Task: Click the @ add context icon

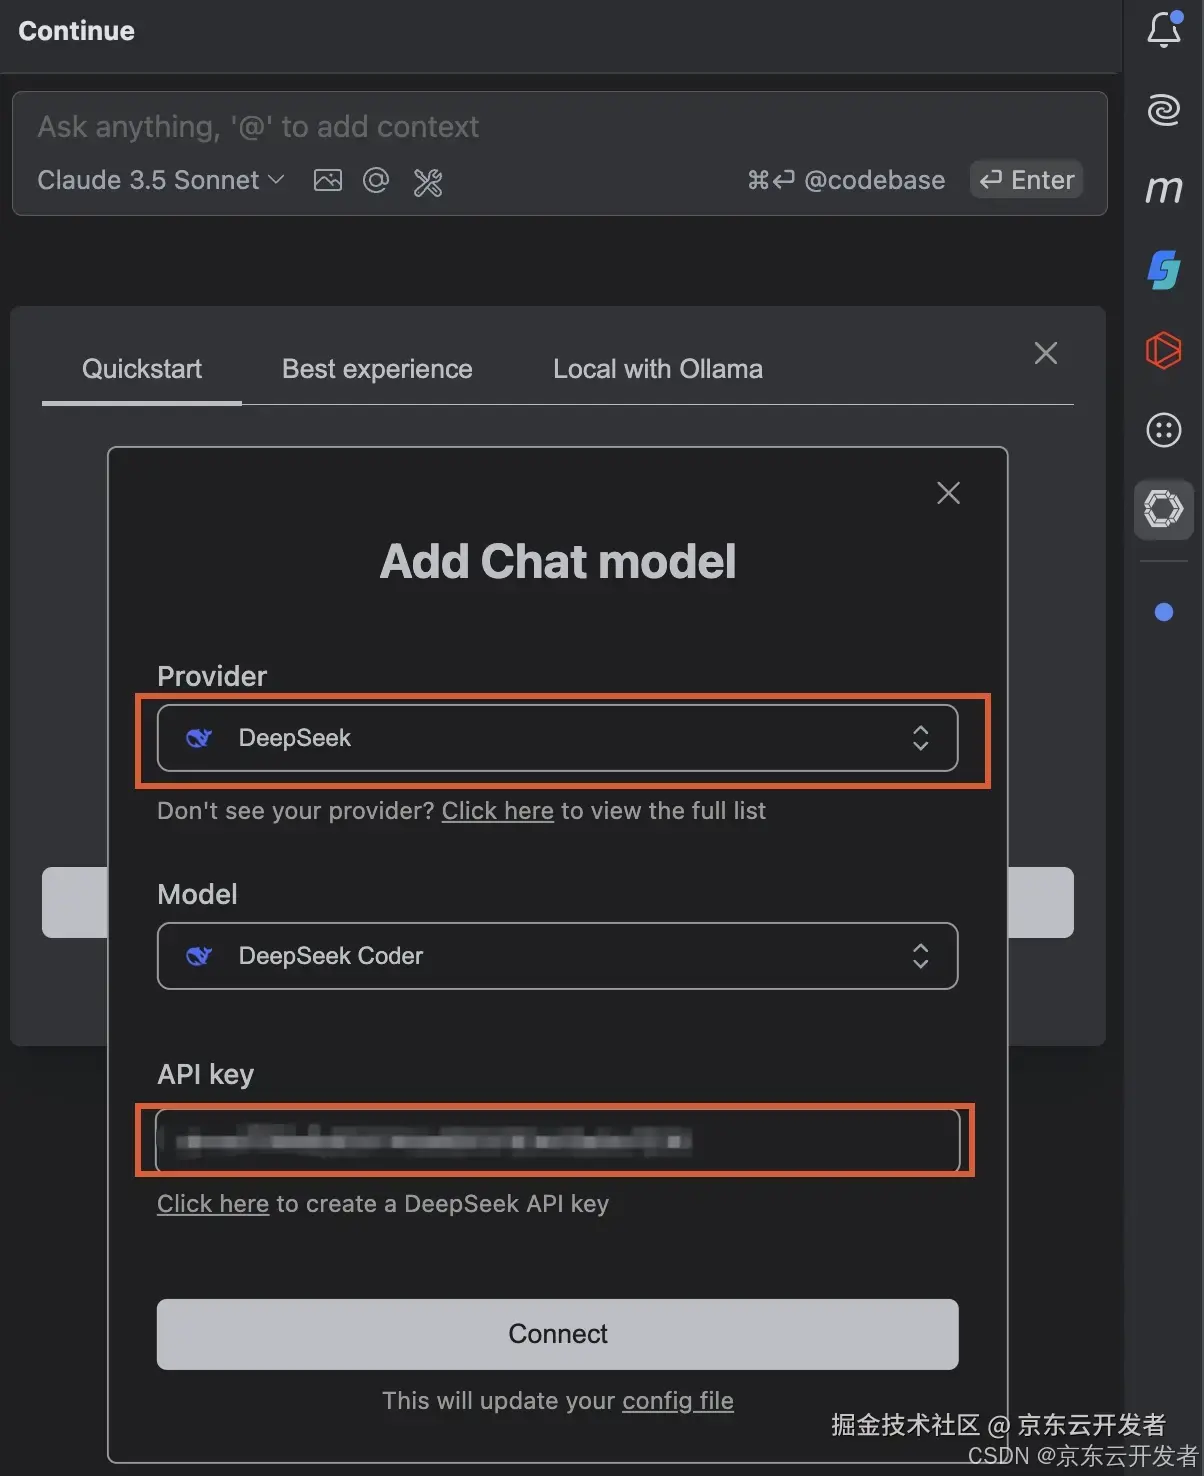Action: (x=376, y=180)
